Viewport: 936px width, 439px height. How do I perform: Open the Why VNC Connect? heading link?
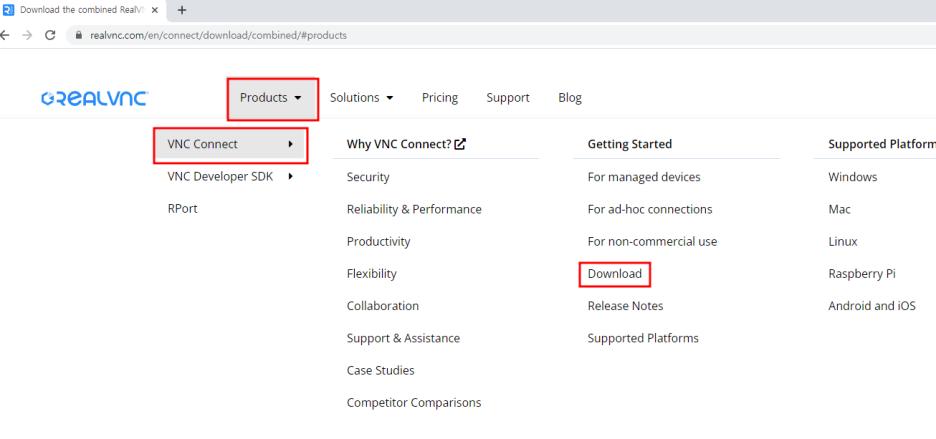click(x=399, y=144)
